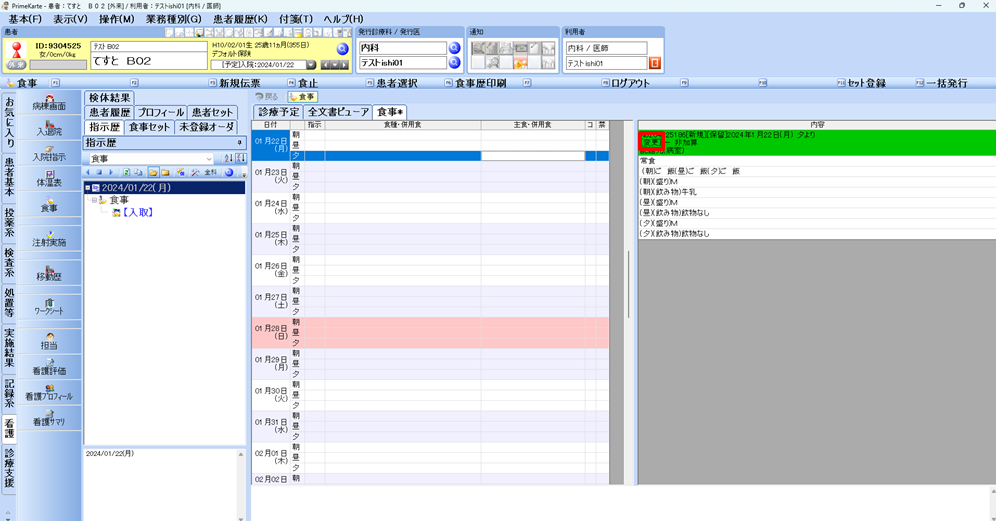Screen dimensions: 997x521
Task: Open the 看護評価 nursing evaluation icon
Action: [x=49, y=367]
